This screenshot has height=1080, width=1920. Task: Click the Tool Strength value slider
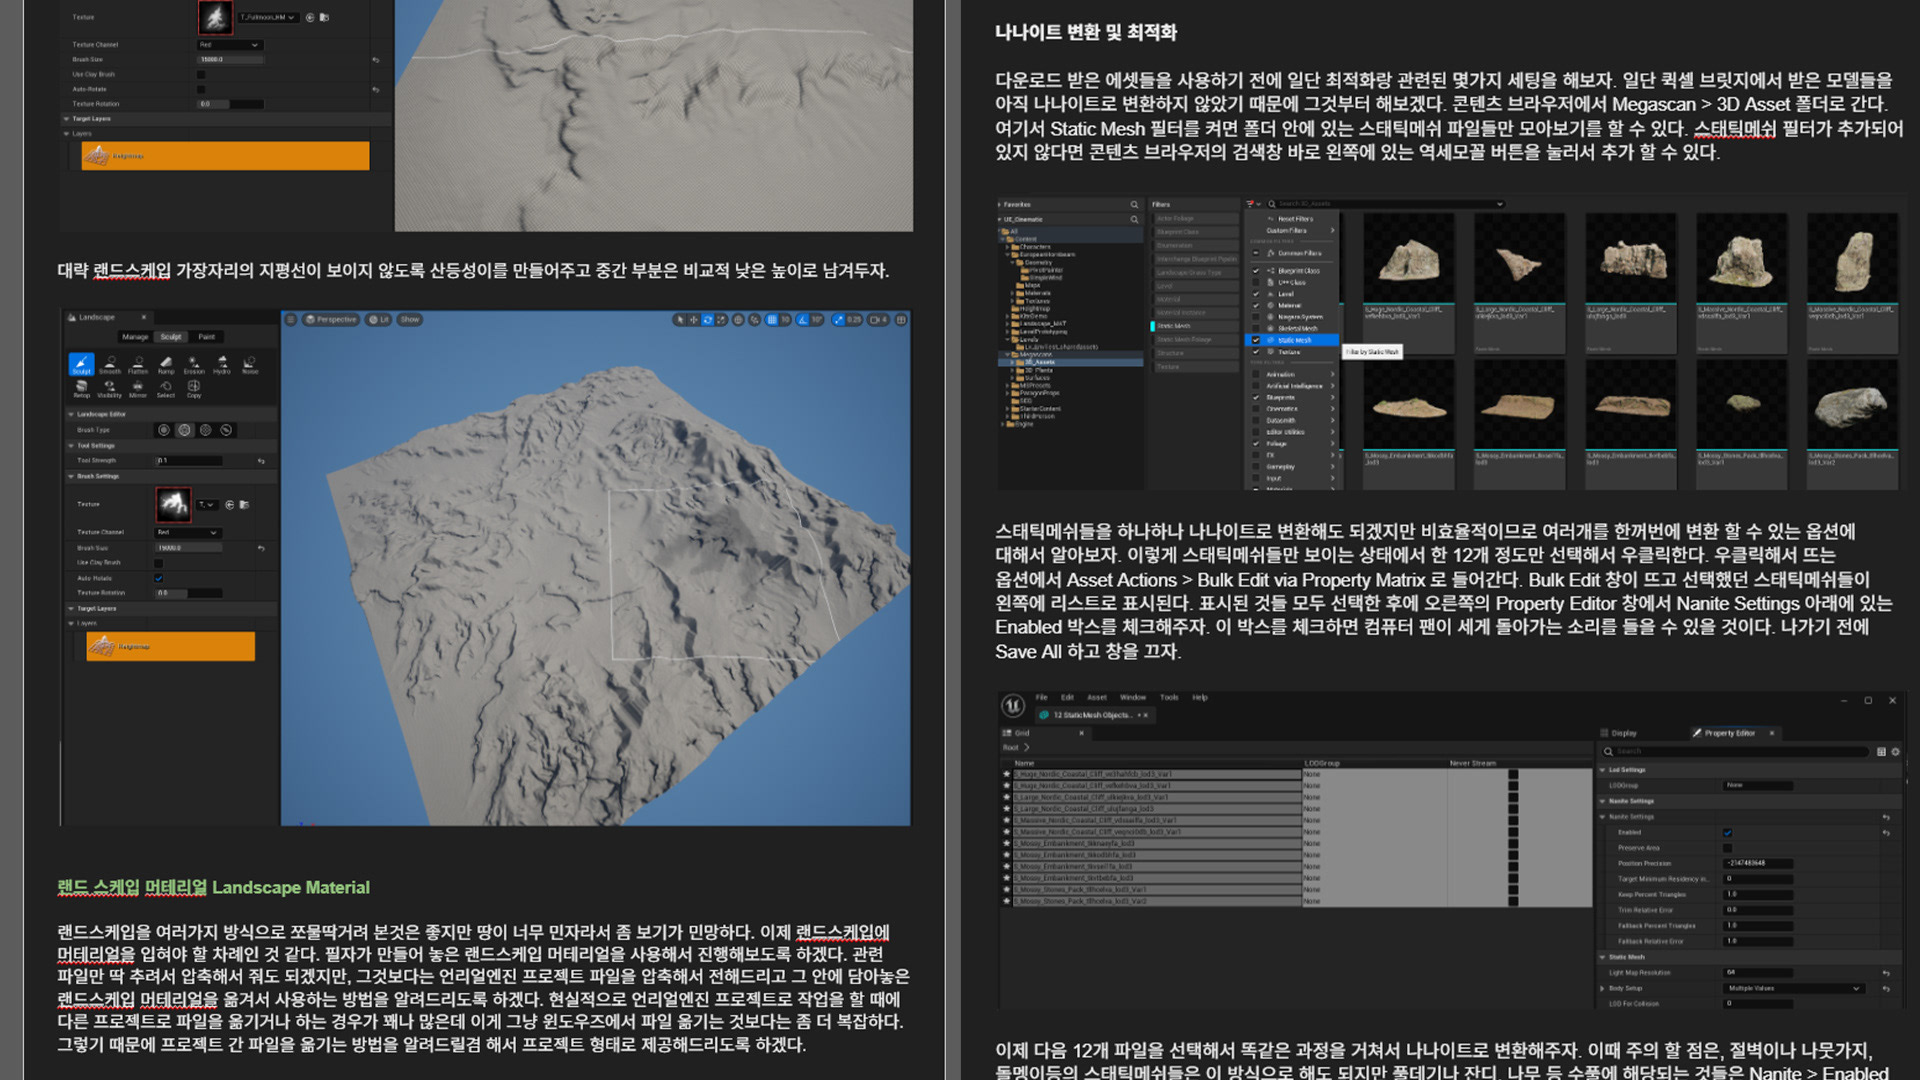(x=190, y=461)
